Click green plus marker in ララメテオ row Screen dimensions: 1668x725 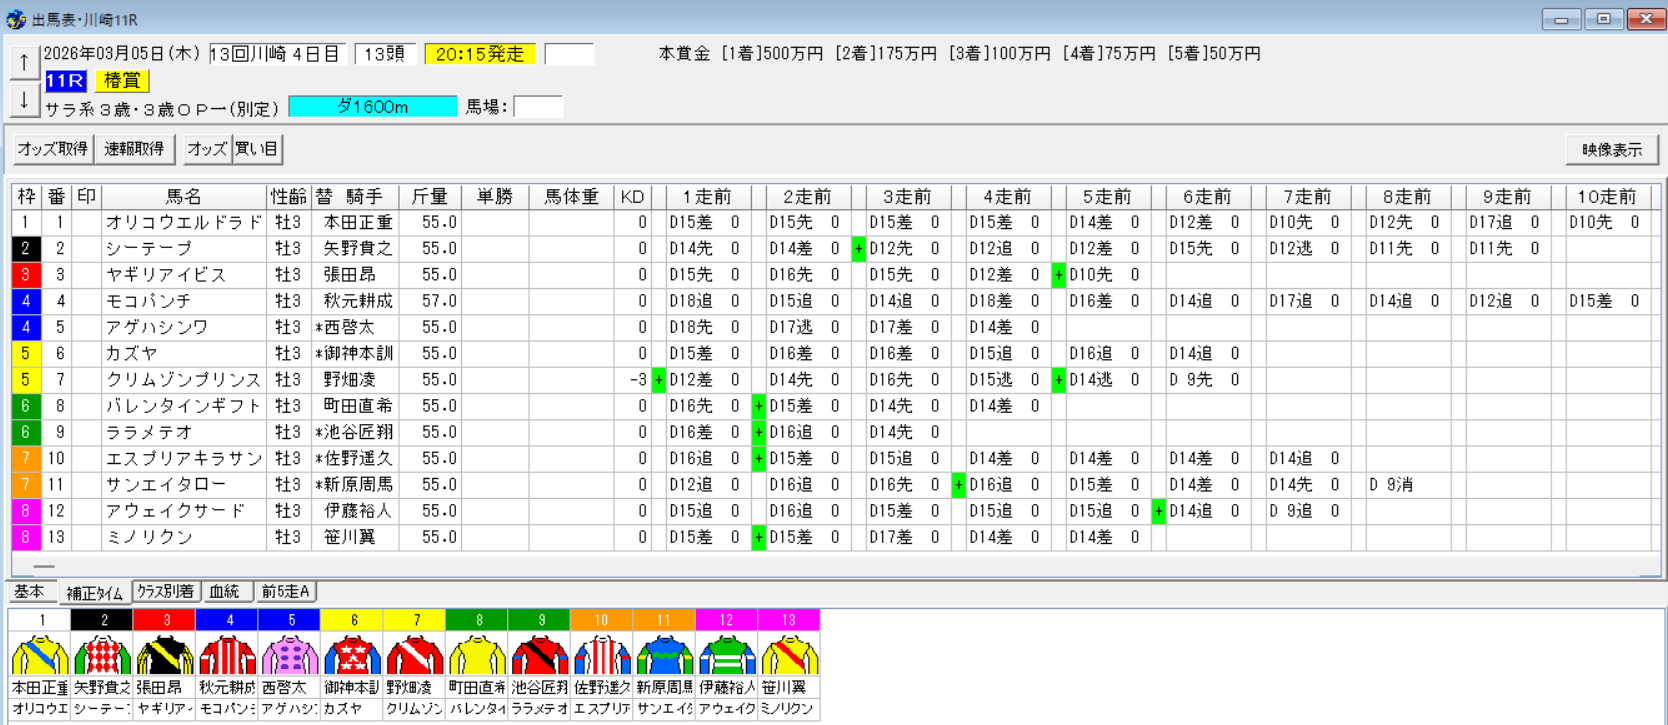pyautogui.click(x=758, y=432)
